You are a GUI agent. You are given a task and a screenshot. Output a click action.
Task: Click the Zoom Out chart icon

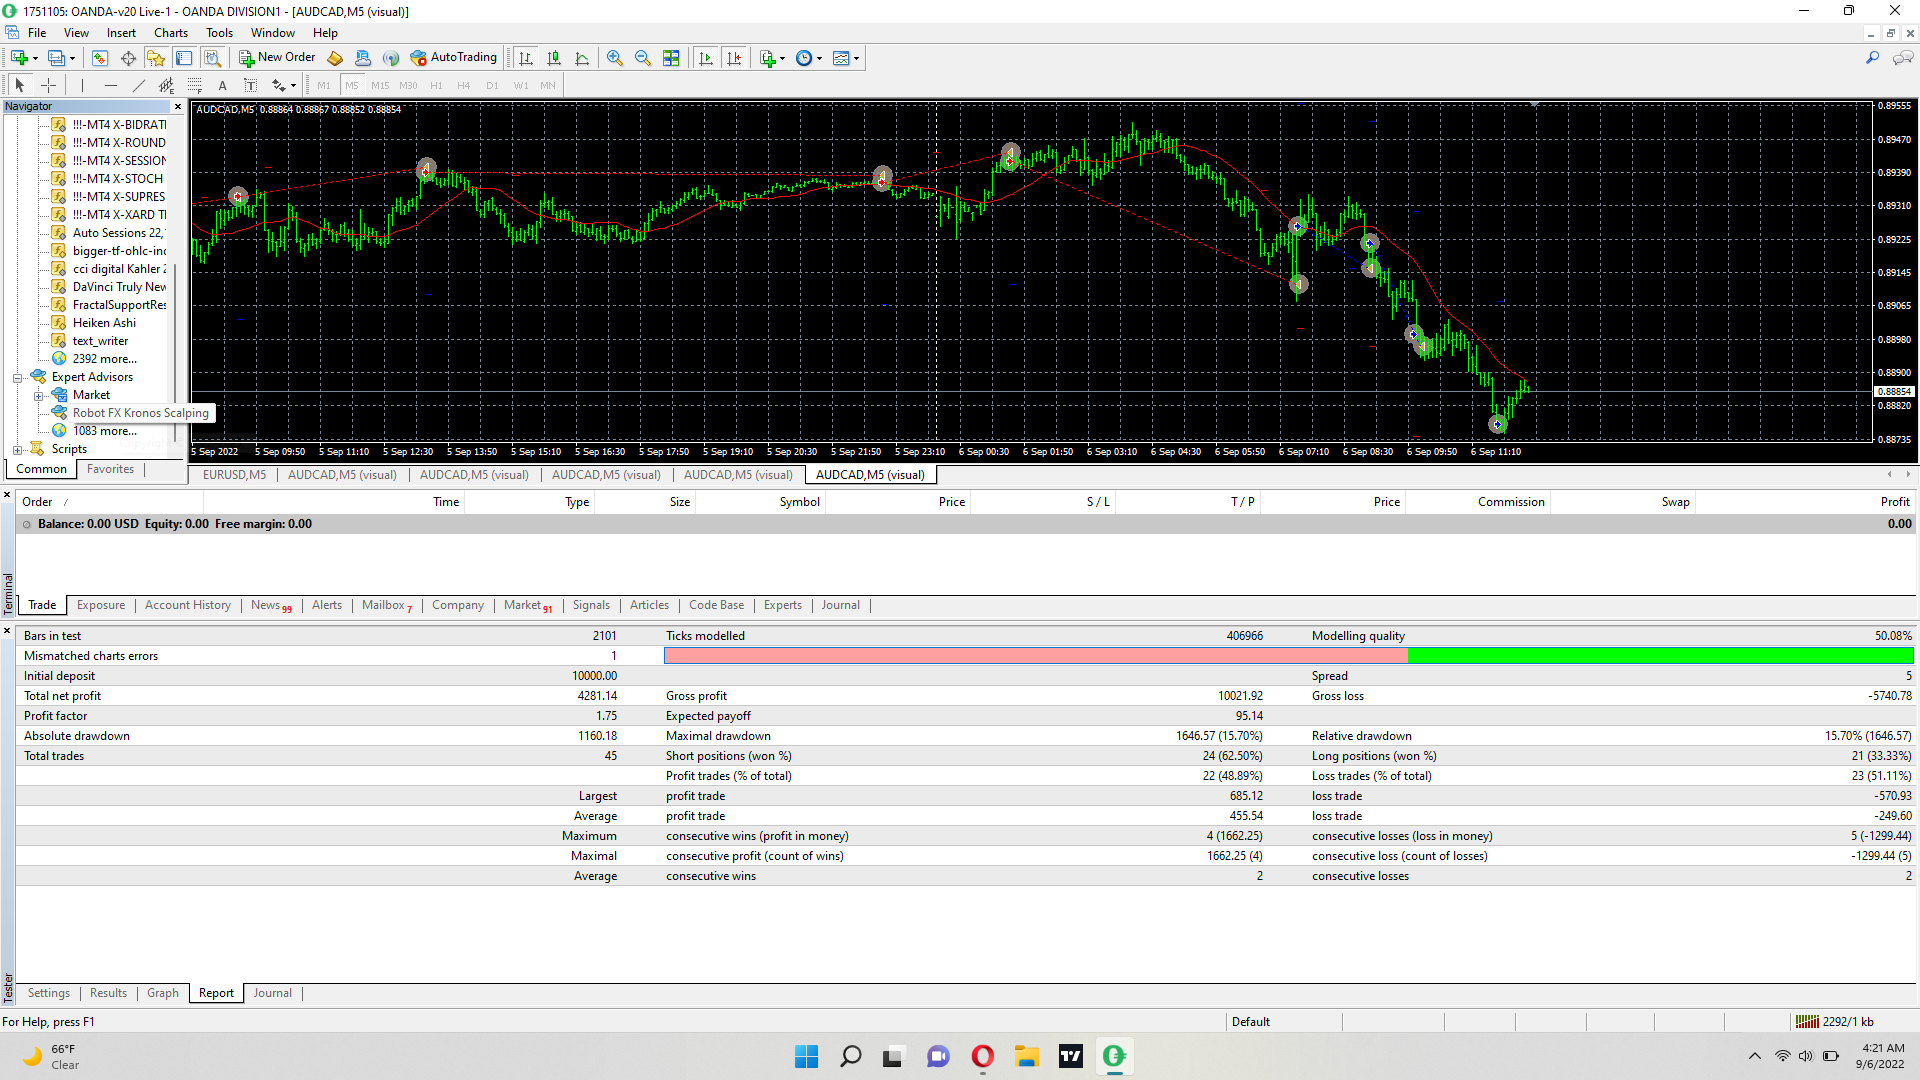coord(643,58)
